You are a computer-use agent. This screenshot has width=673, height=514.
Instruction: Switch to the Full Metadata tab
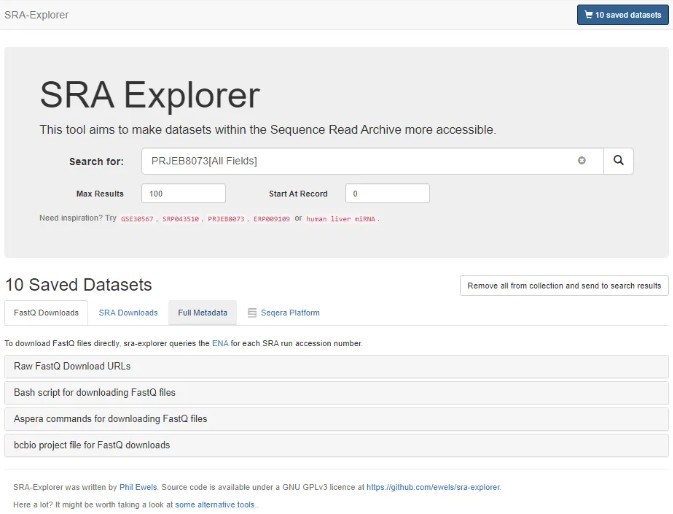point(202,313)
